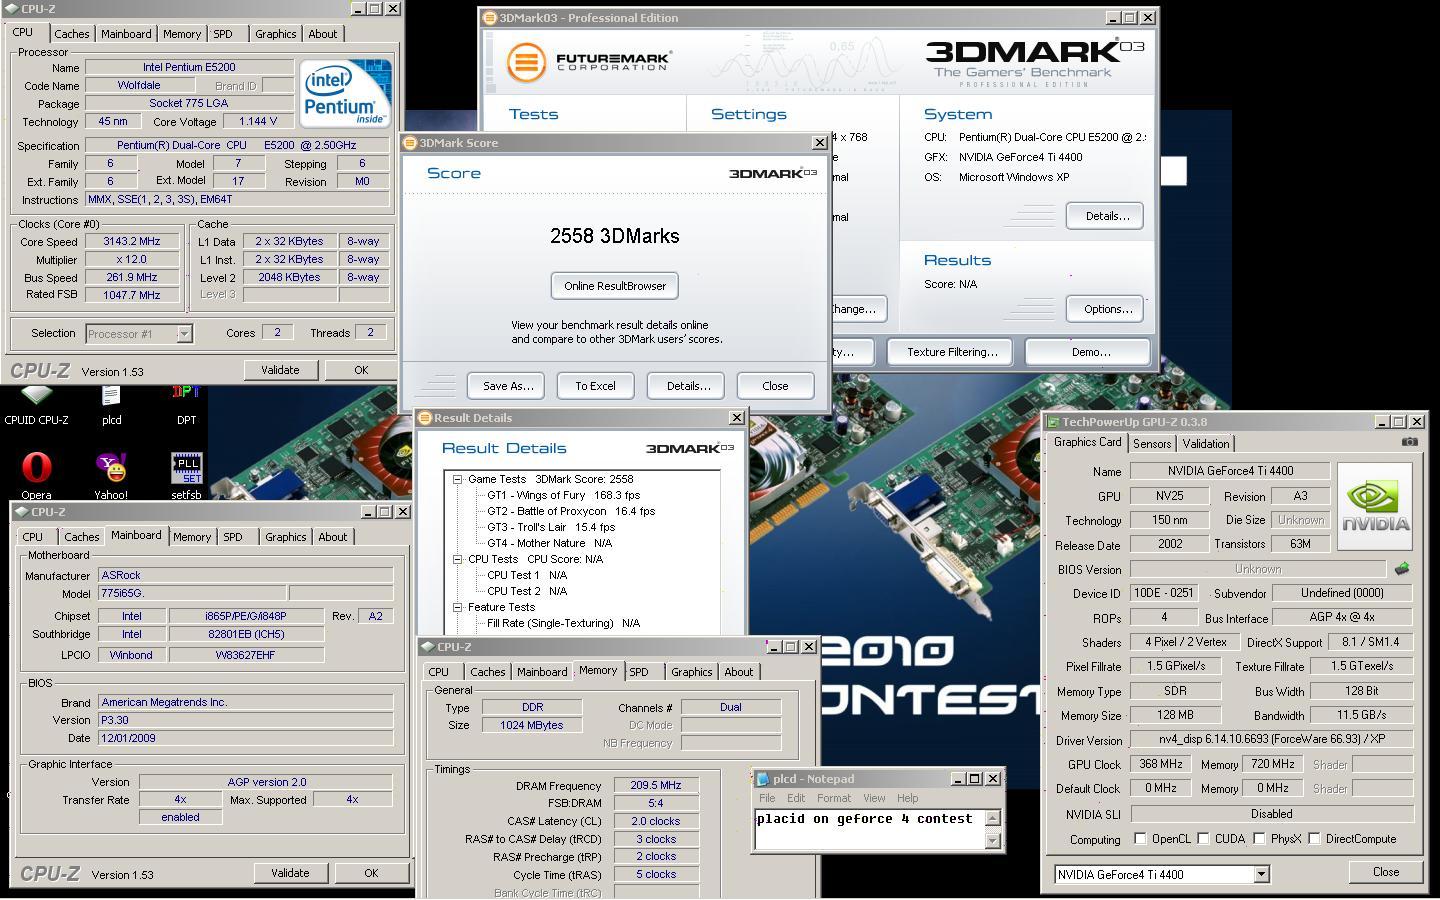Switch to About tab in top CPU-Z window

[322, 34]
